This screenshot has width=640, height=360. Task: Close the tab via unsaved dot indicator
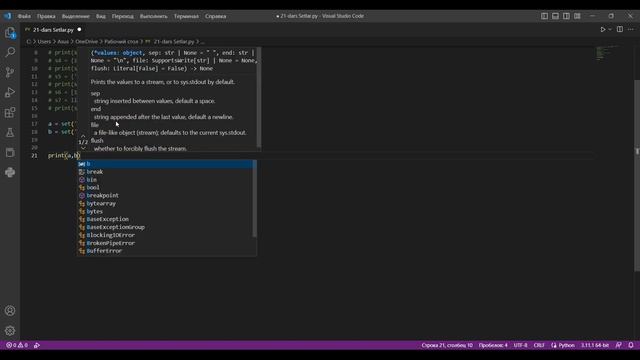[x=79, y=29]
